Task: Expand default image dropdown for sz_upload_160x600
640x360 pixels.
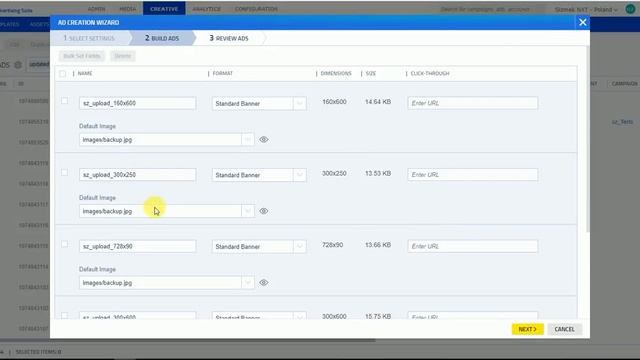Action: [x=248, y=140]
